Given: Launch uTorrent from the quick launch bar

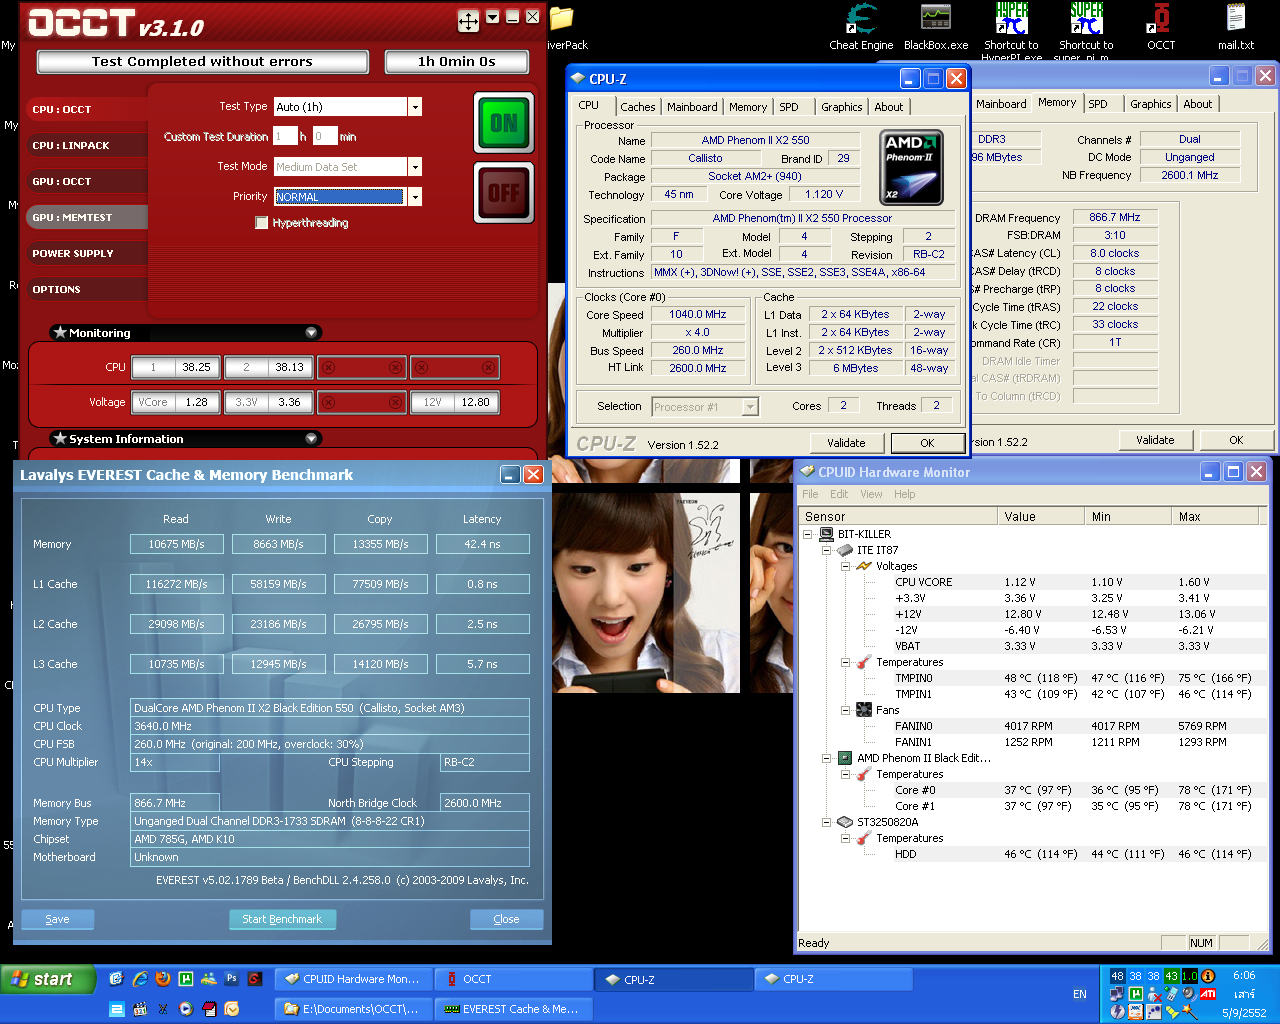Looking at the screenshot, I should (x=186, y=979).
